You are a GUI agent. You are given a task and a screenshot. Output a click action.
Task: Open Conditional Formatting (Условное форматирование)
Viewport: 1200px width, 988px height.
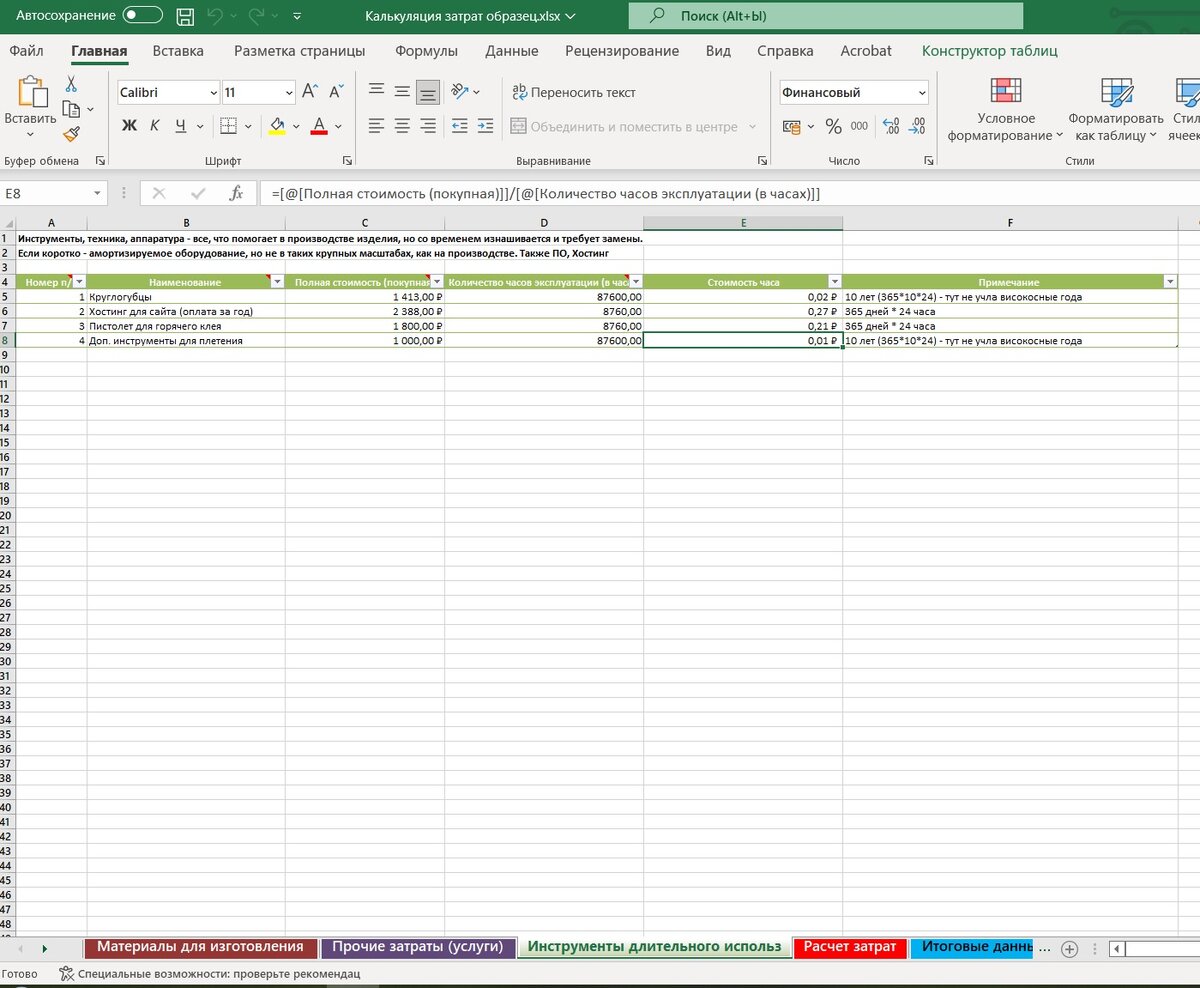point(1006,109)
